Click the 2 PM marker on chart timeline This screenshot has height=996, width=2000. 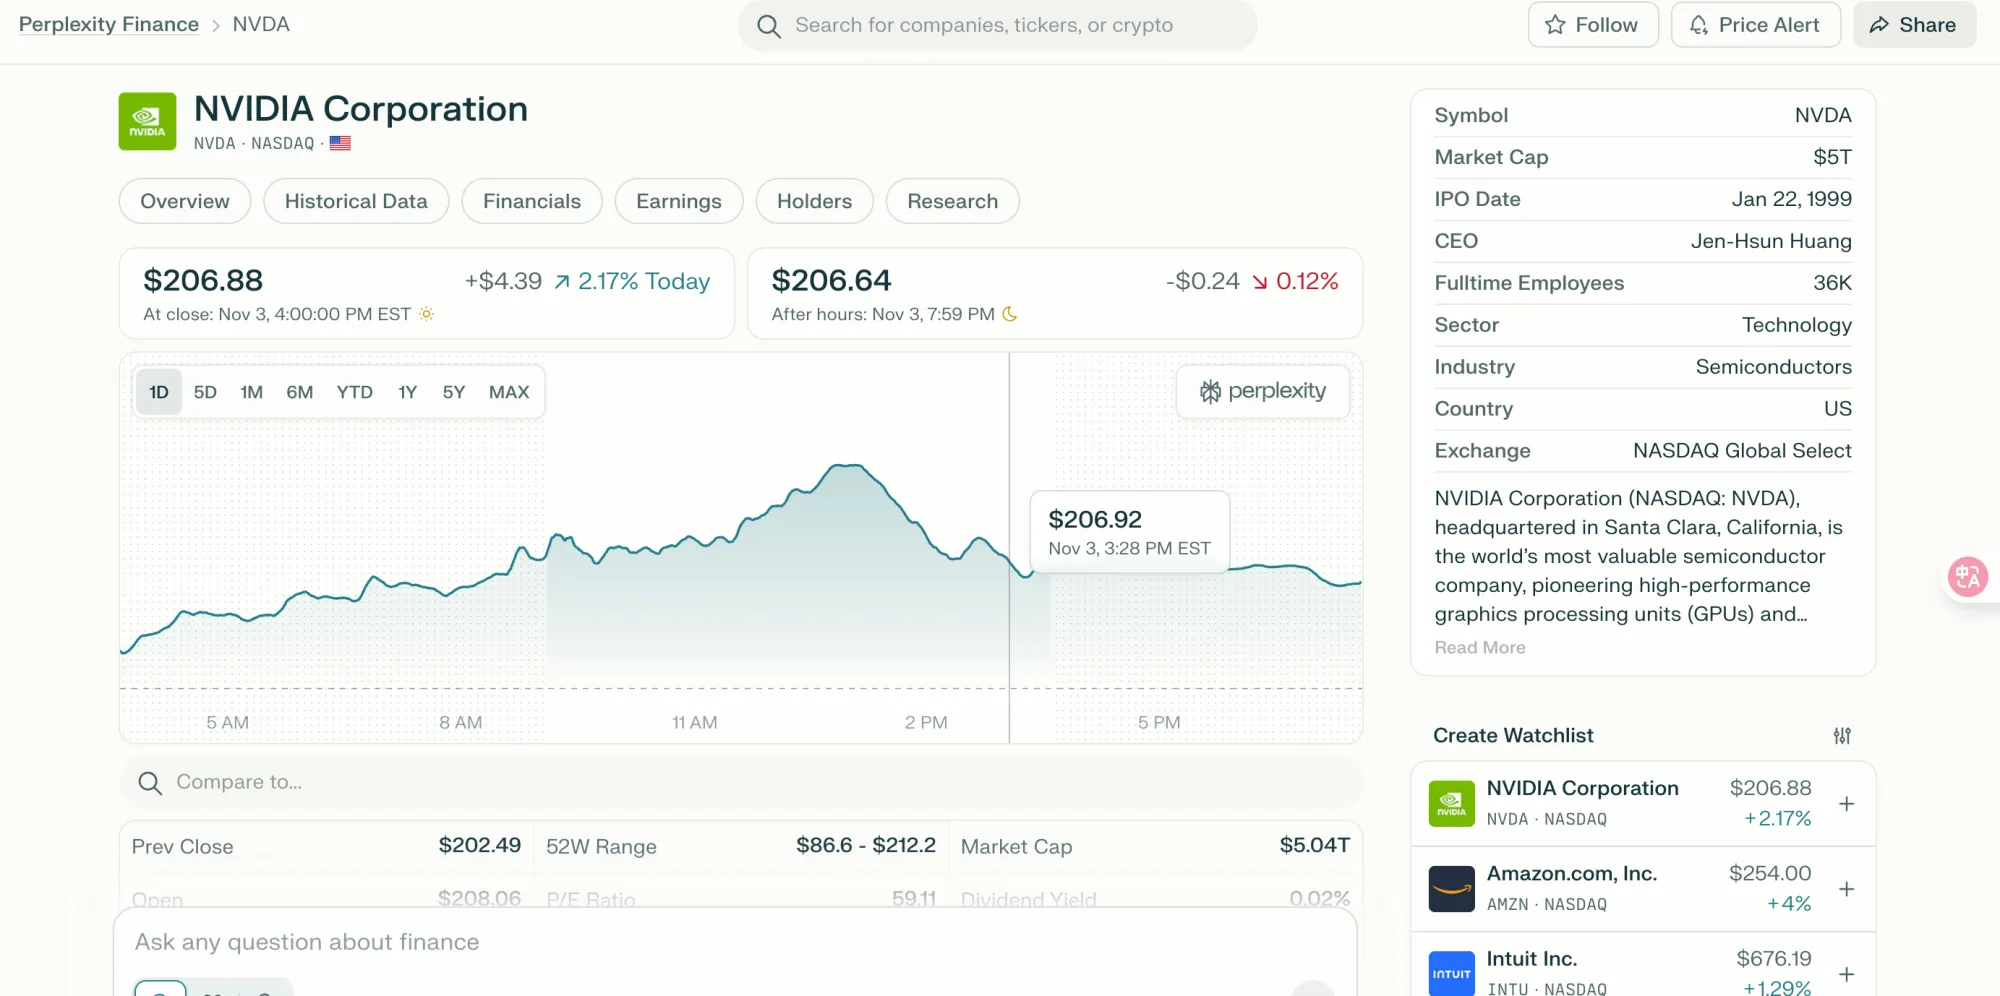click(926, 722)
